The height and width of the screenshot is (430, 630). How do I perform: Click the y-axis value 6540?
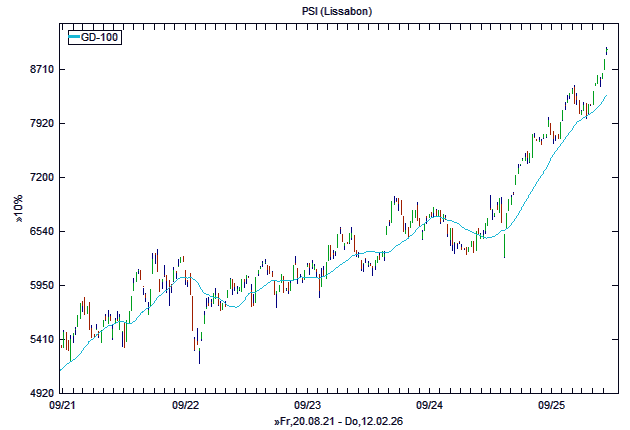(42, 231)
